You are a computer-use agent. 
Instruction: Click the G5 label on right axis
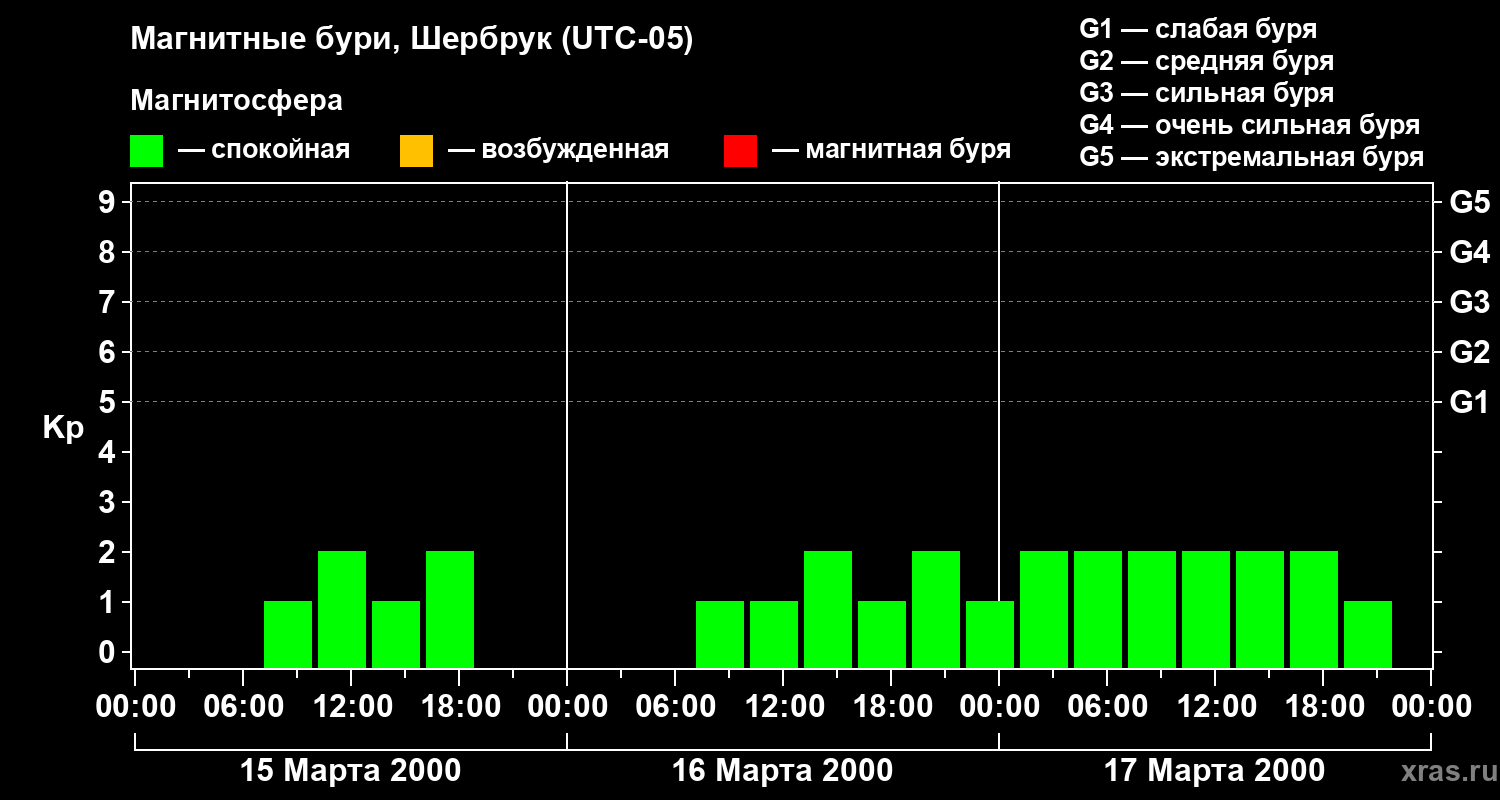pos(1469,202)
